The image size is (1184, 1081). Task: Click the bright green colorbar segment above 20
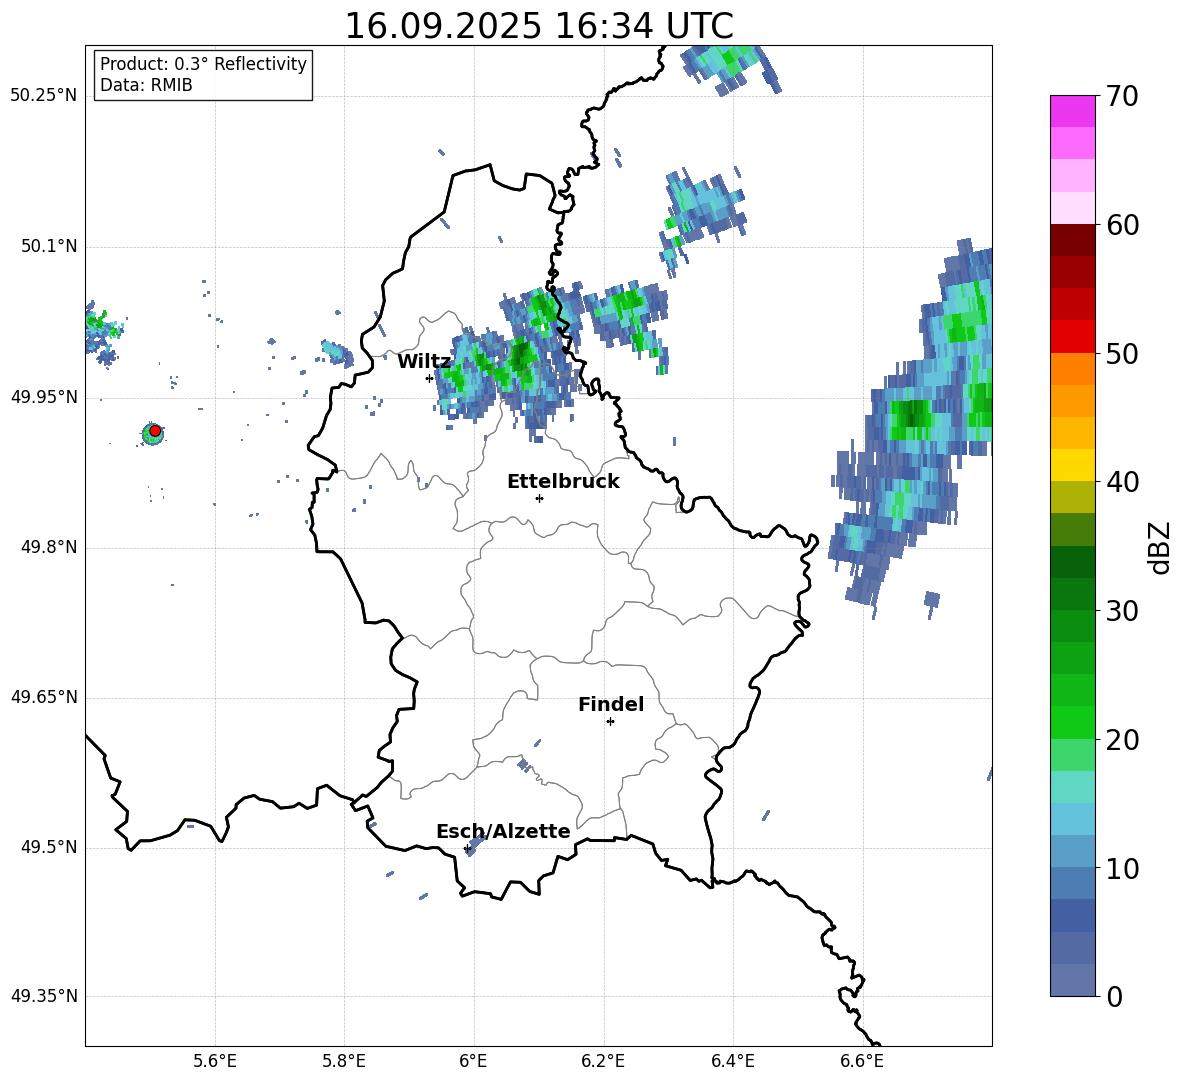(x=1072, y=723)
